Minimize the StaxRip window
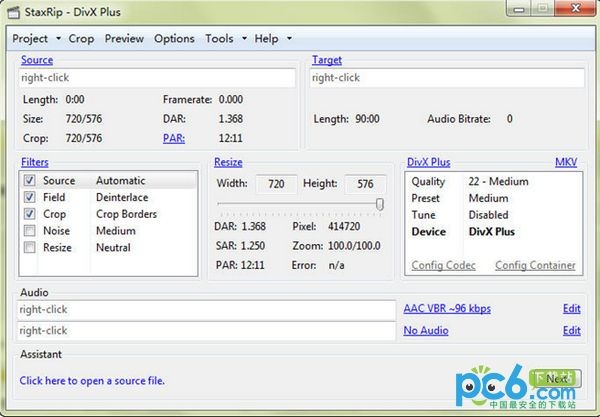Image resolution: width=600 pixels, height=417 pixels. click(518, 8)
